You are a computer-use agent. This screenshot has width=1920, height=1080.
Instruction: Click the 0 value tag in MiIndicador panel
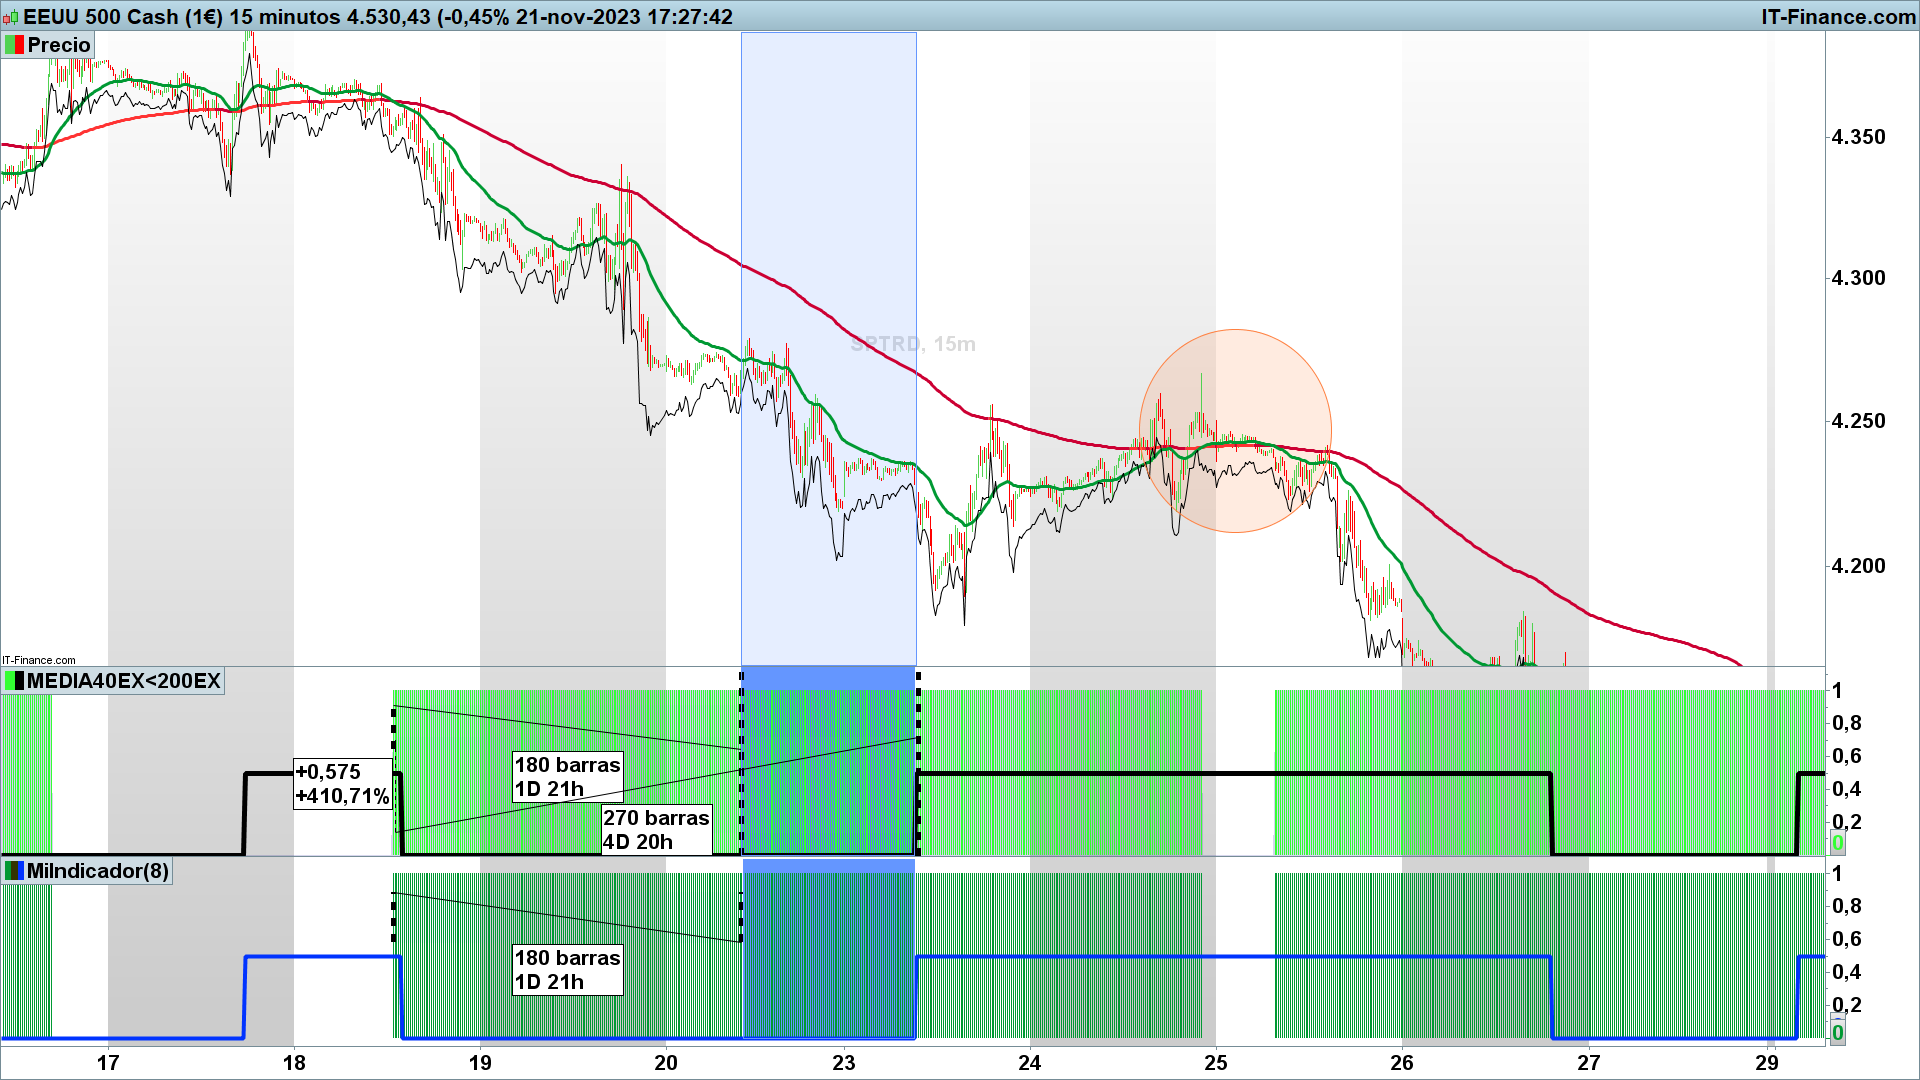1837,1033
